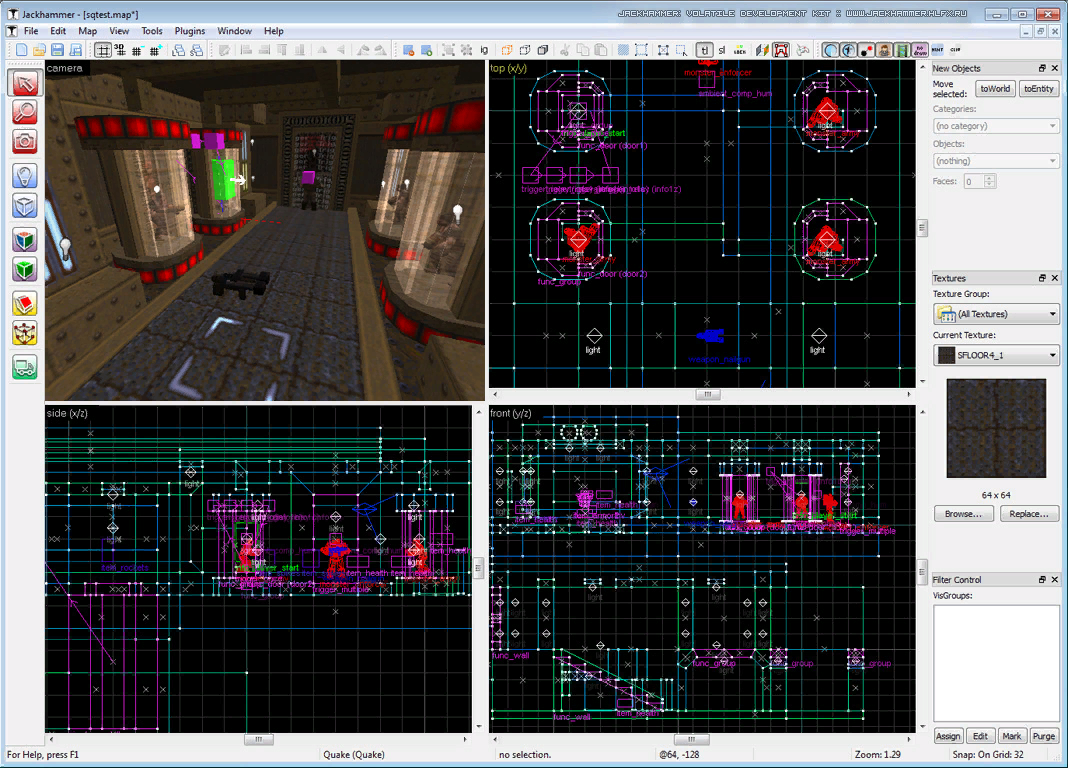The width and height of the screenshot is (1068, 768).
Task: Click the Browse... texture button
Action: (963, 514)
